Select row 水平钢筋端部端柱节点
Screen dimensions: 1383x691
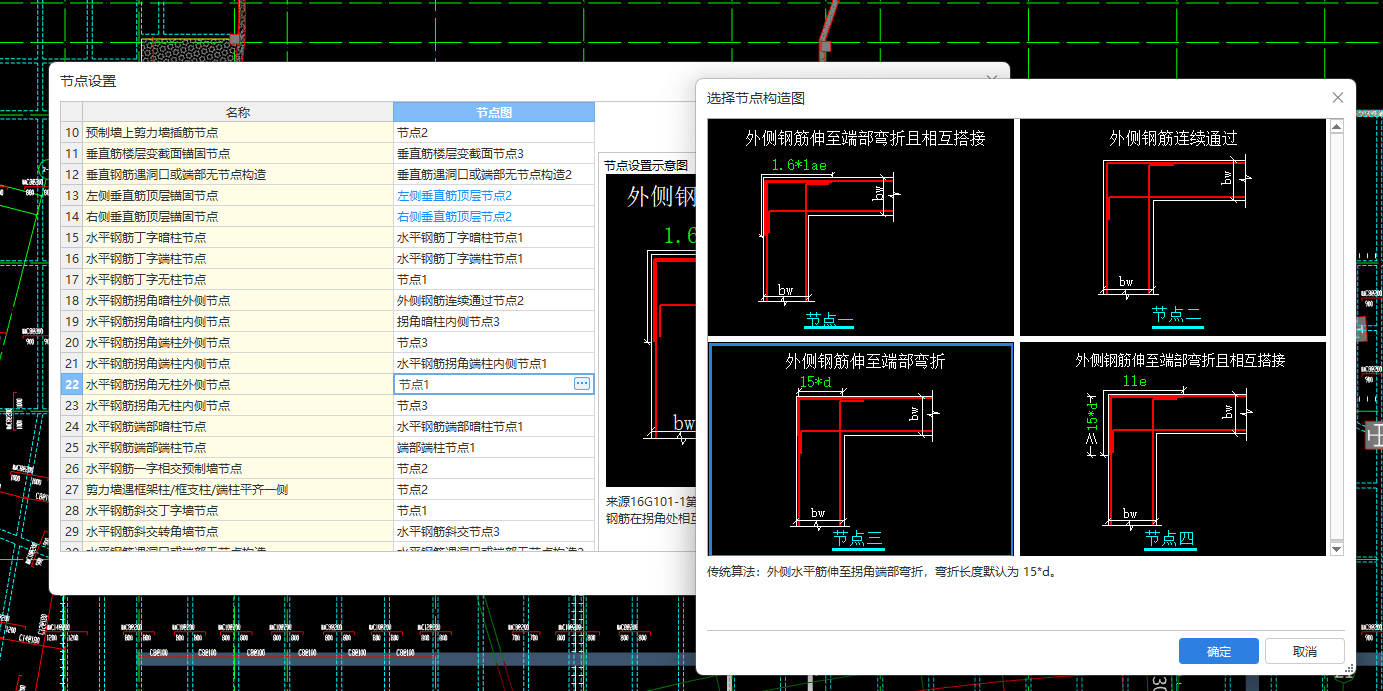coord(238,447)
